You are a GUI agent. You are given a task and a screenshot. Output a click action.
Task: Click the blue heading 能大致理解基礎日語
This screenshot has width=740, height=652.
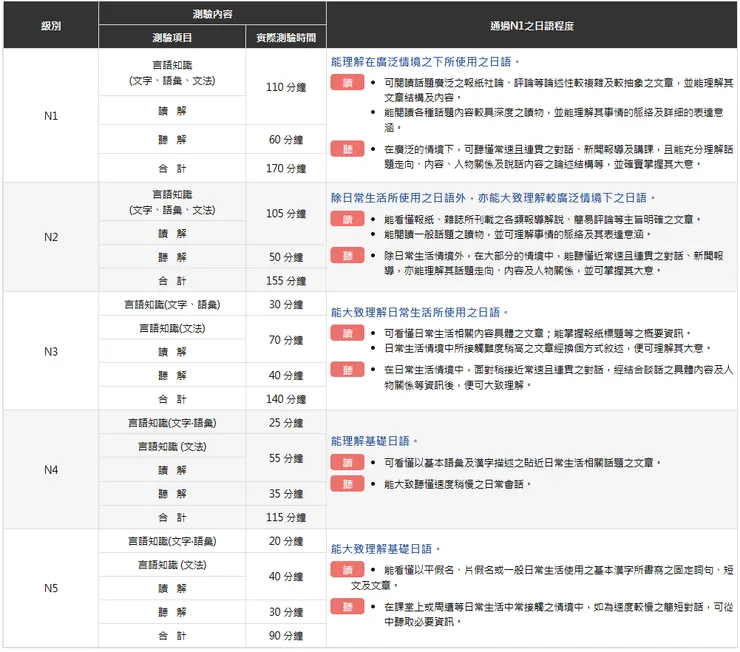pos(385,549)
